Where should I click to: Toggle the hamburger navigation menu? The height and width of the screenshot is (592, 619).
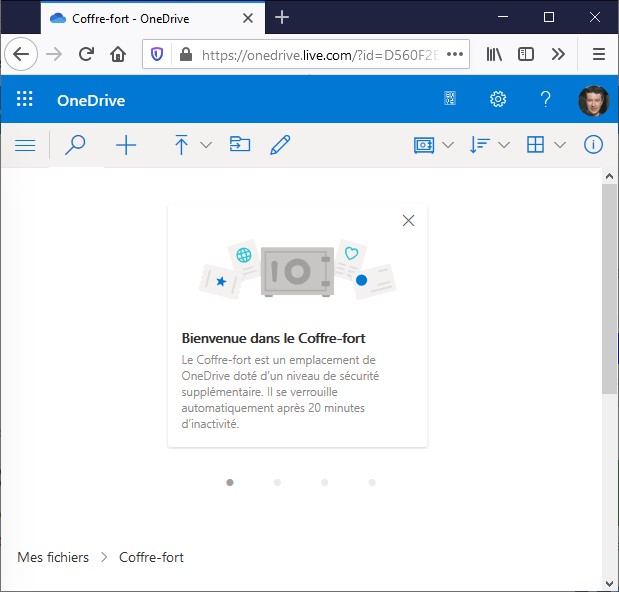pyautogui.click(x=26, y=145)
